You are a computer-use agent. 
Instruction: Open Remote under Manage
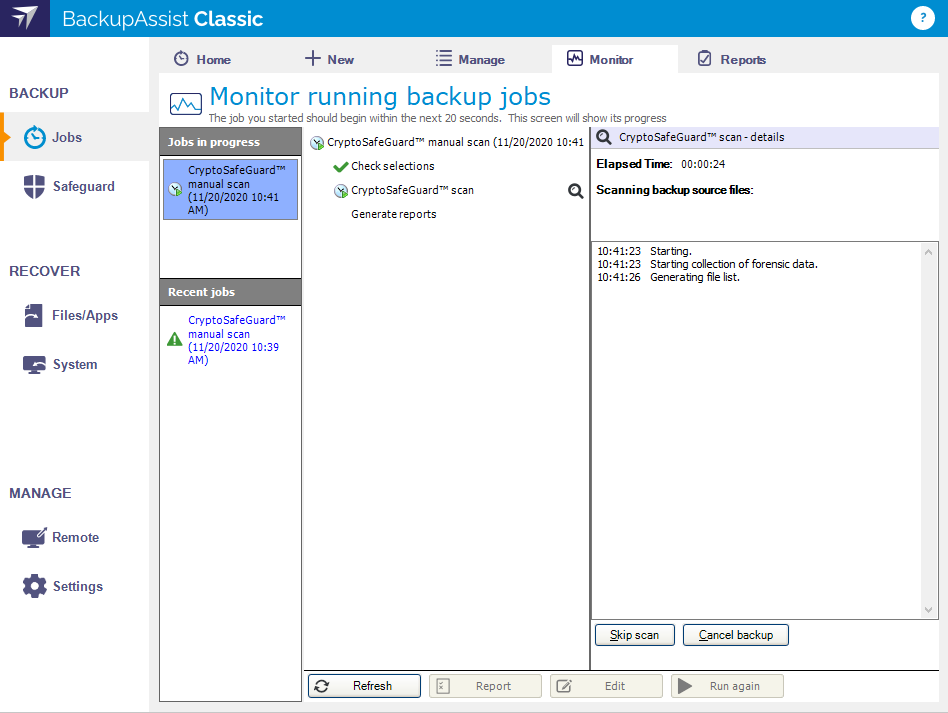75,537
